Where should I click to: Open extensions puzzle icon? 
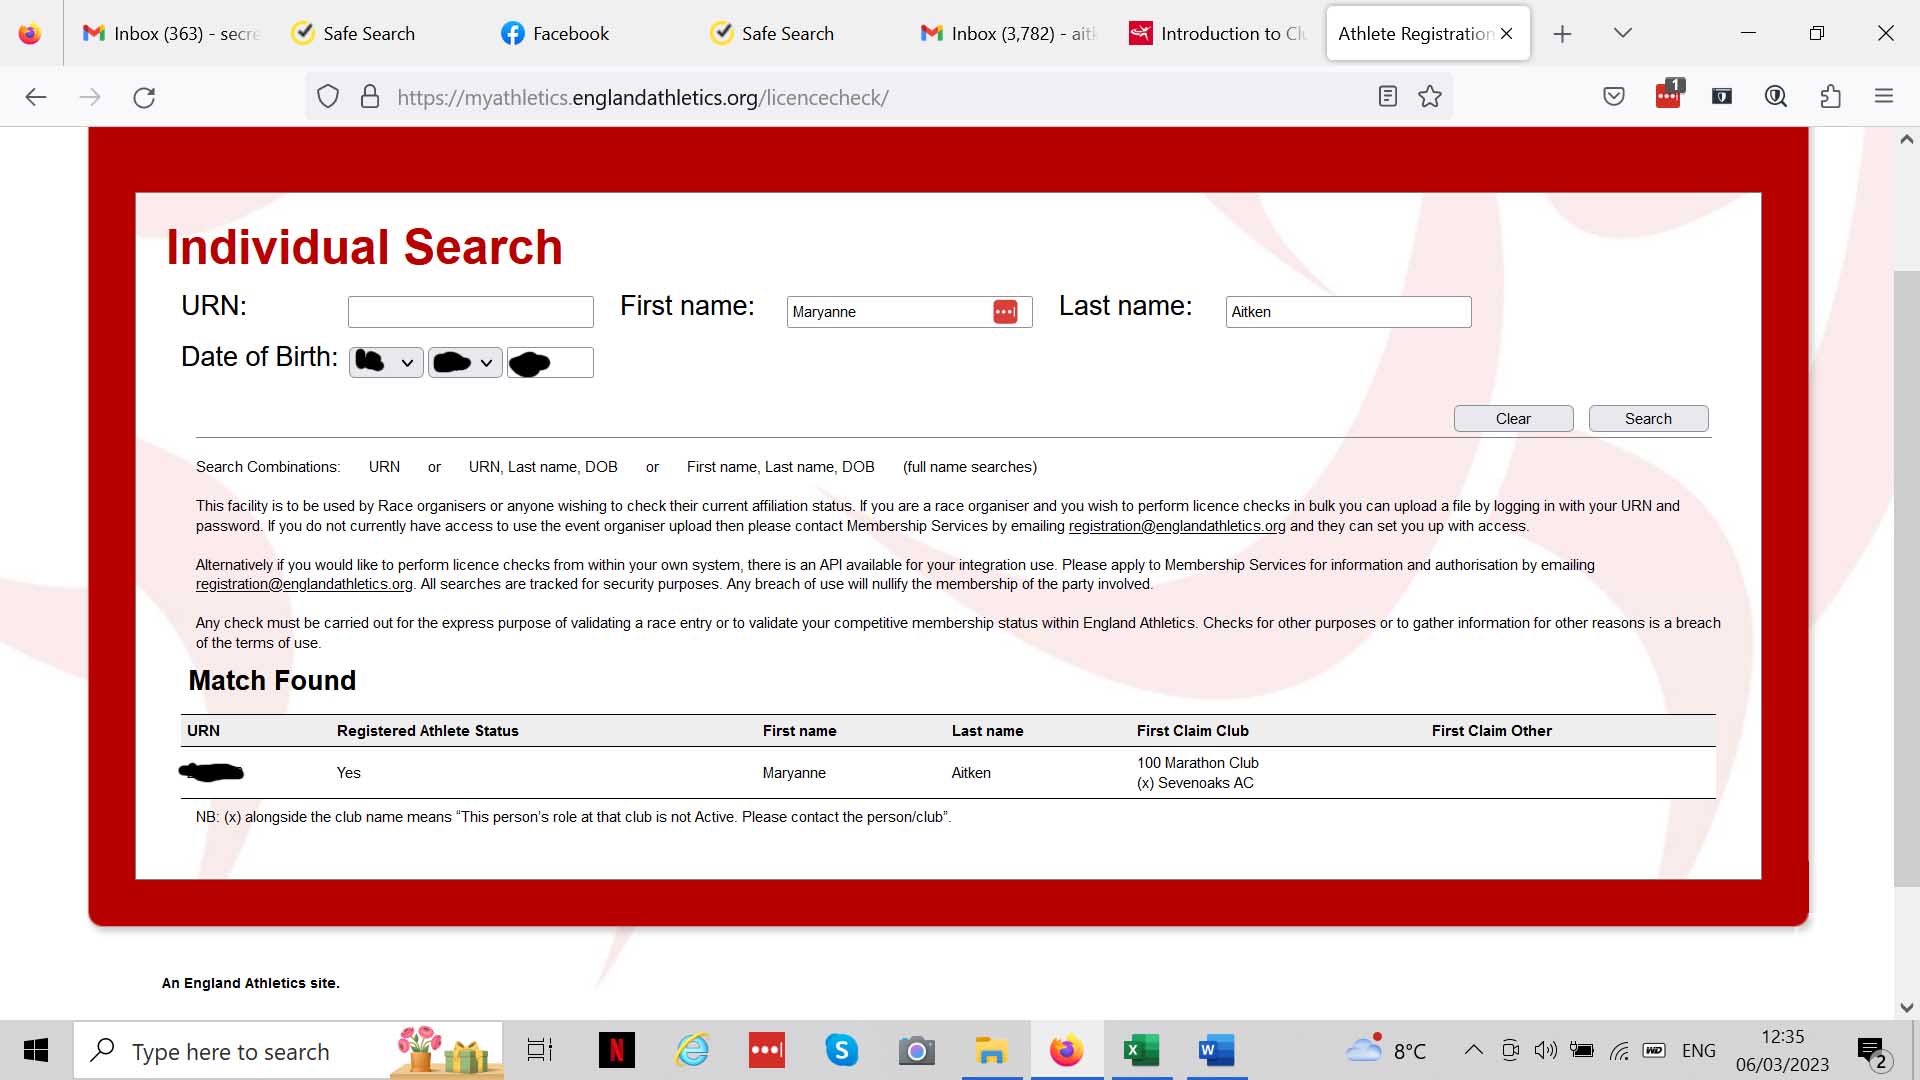coord(1830,97)
